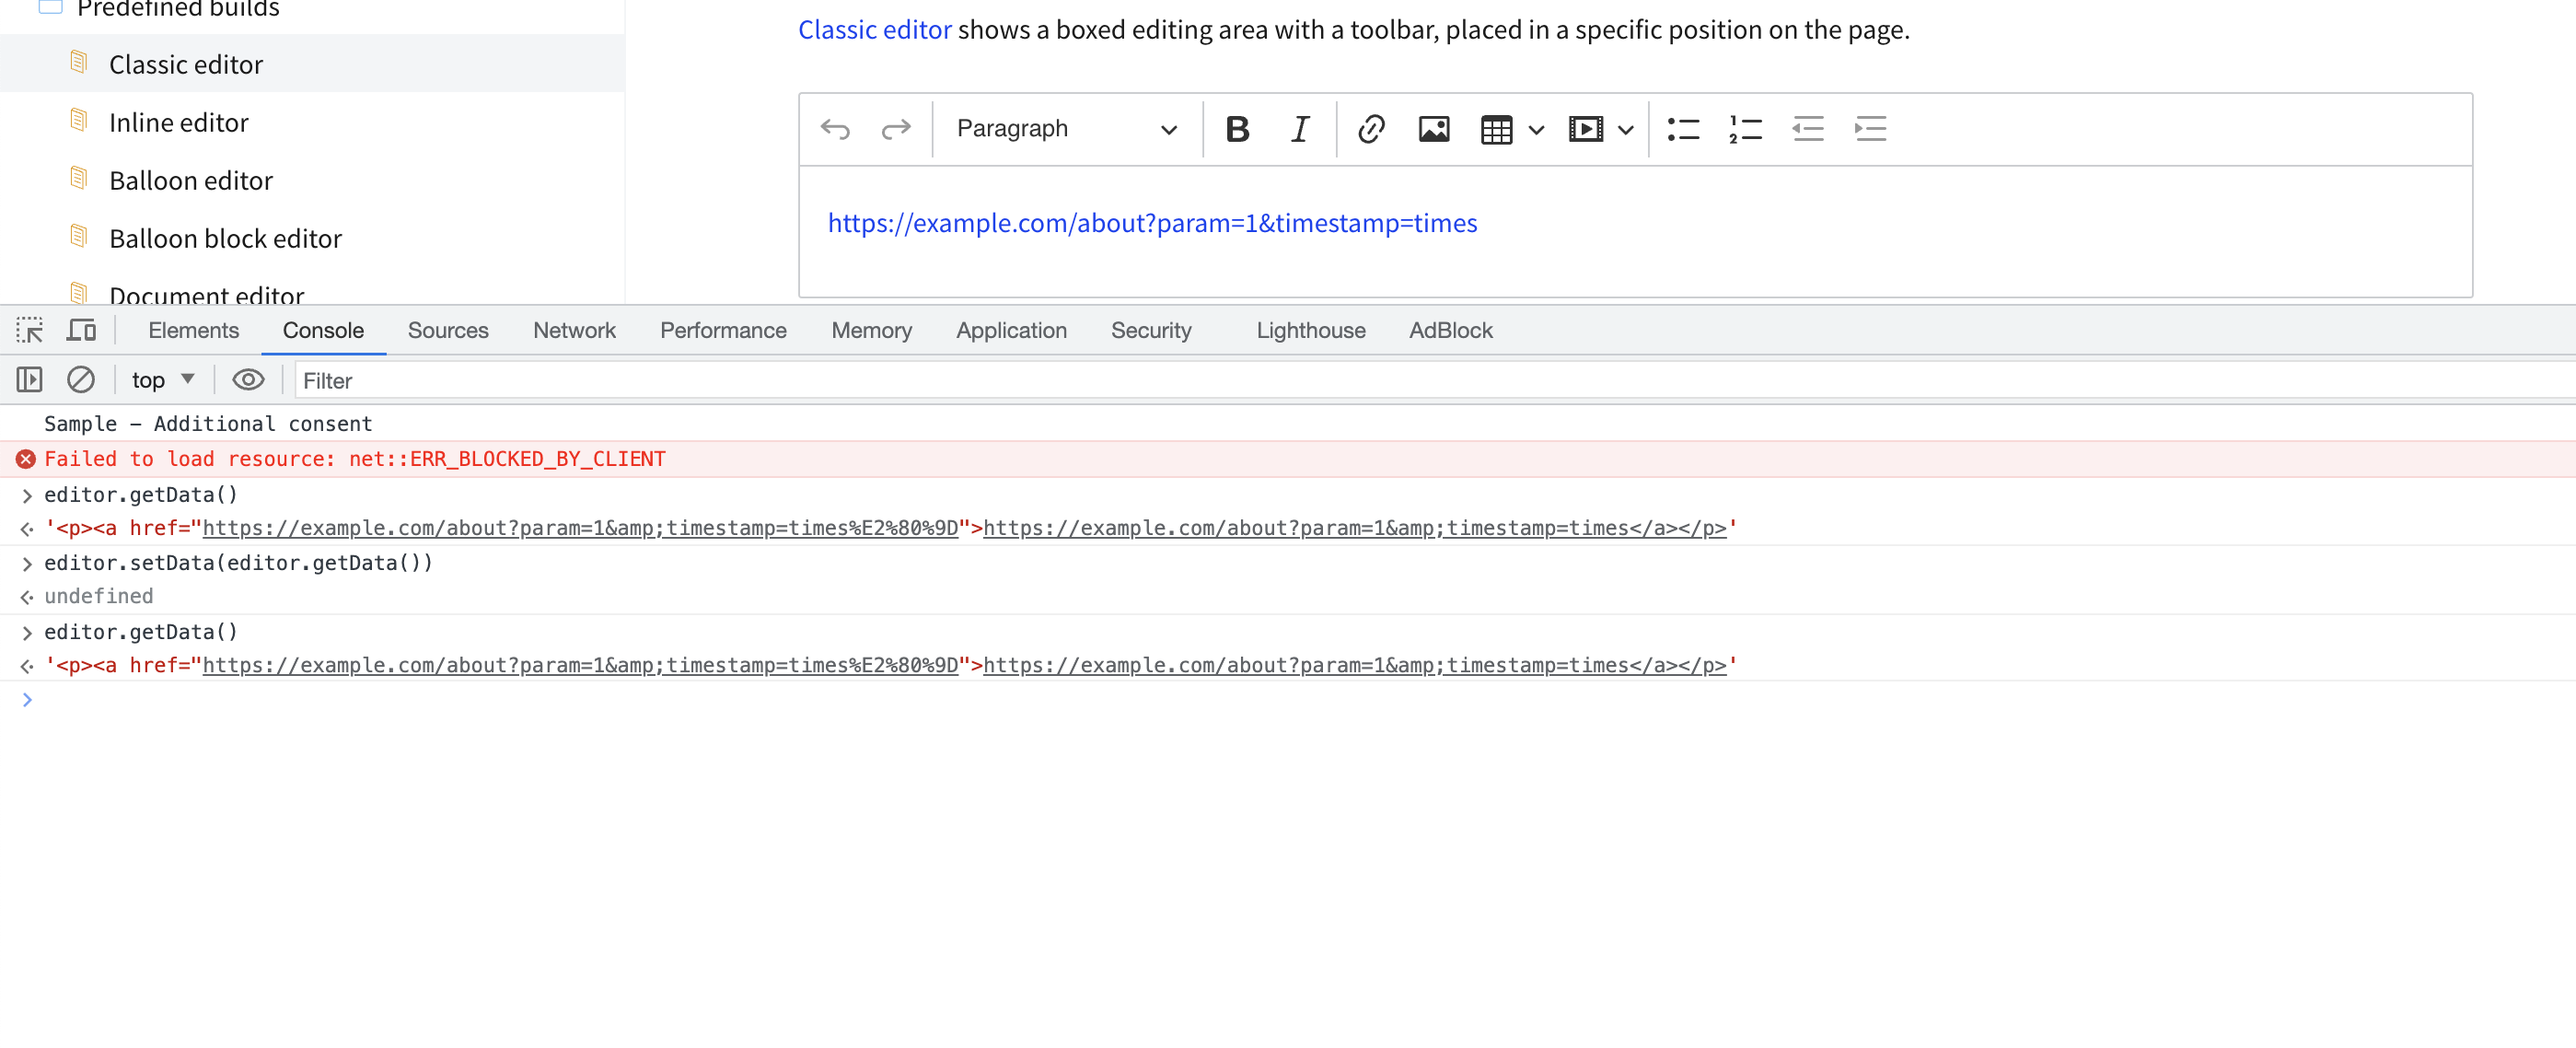Screen dimensions: 2576x1048
Task: Expand the insert table dropdown chevron
Action: pyautogui.click(x=1535, y=129)
